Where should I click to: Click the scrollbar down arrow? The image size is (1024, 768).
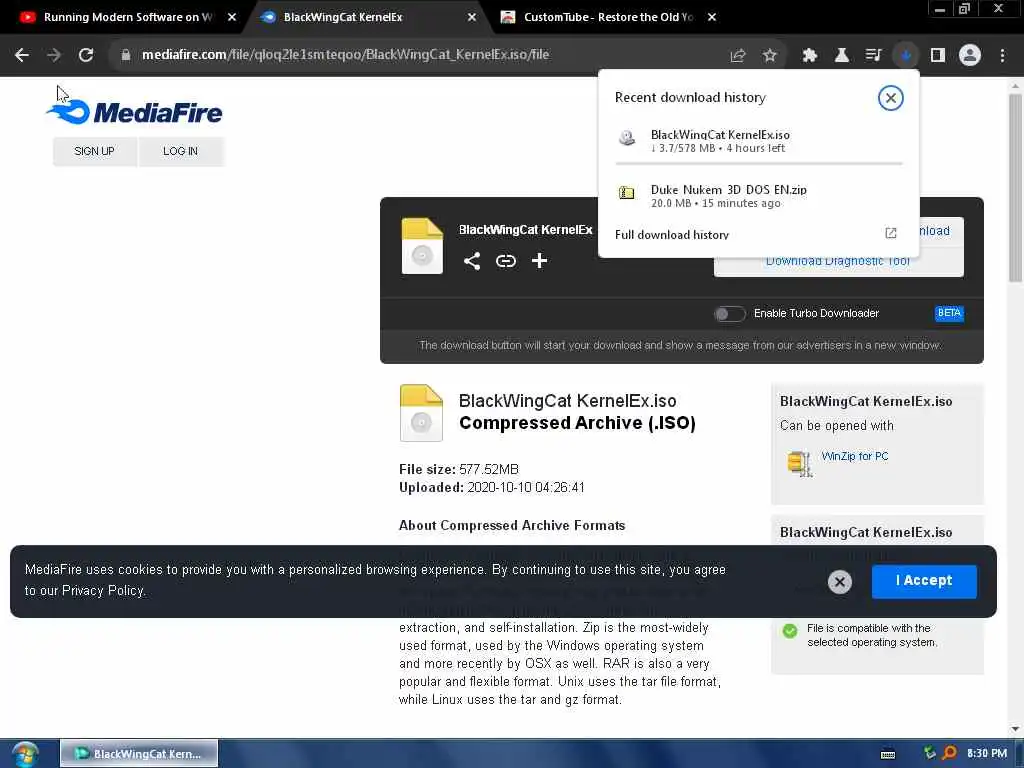coord(1015,729)
